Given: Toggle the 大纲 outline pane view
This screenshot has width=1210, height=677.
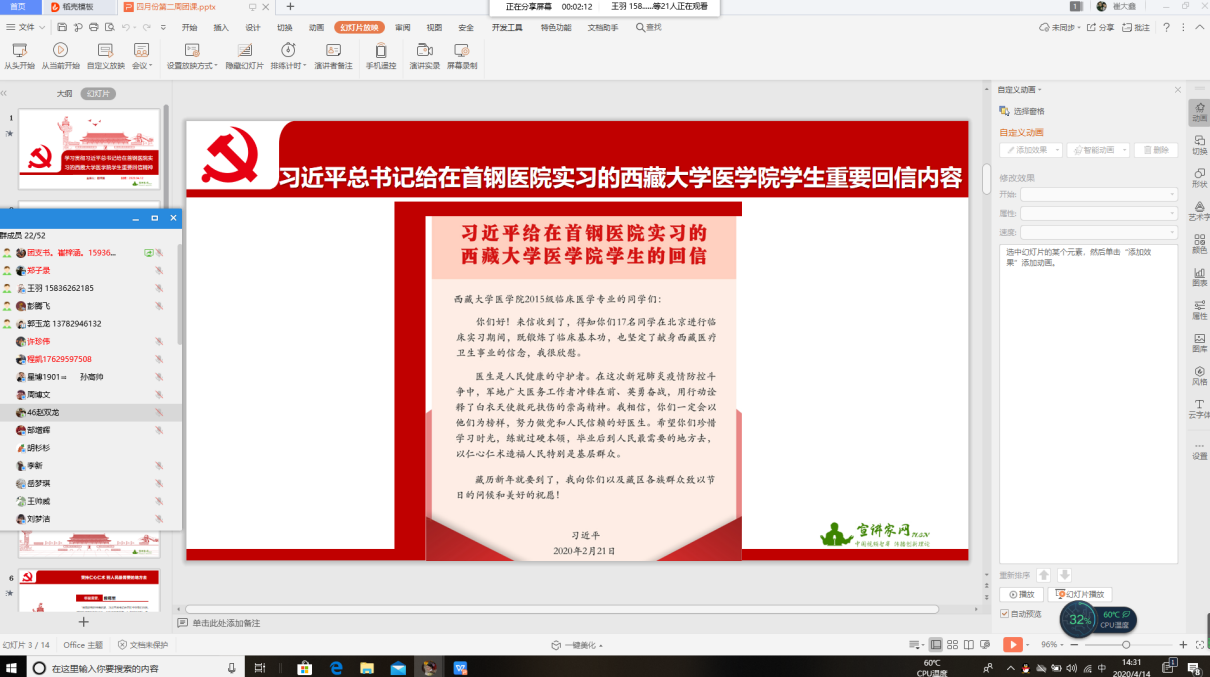Looking at the screenshot, I should pos(64,93).
